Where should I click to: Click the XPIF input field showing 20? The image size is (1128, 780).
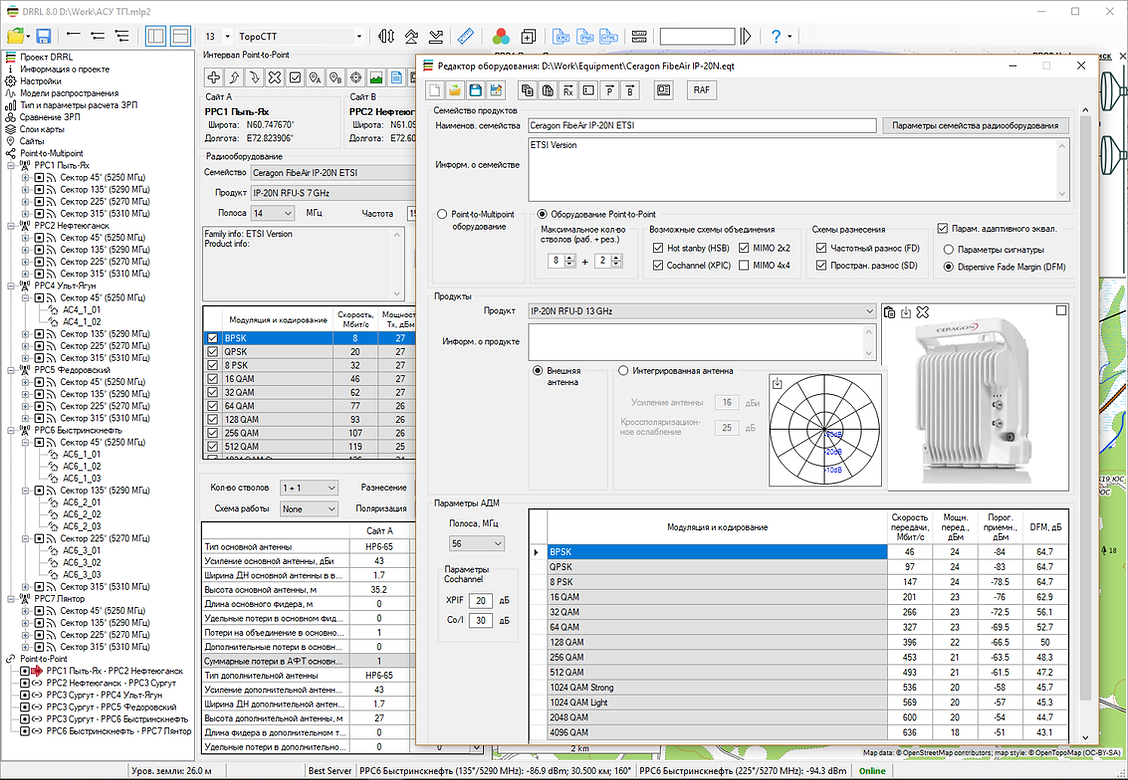pyautogui.click(x=481, y=601)
